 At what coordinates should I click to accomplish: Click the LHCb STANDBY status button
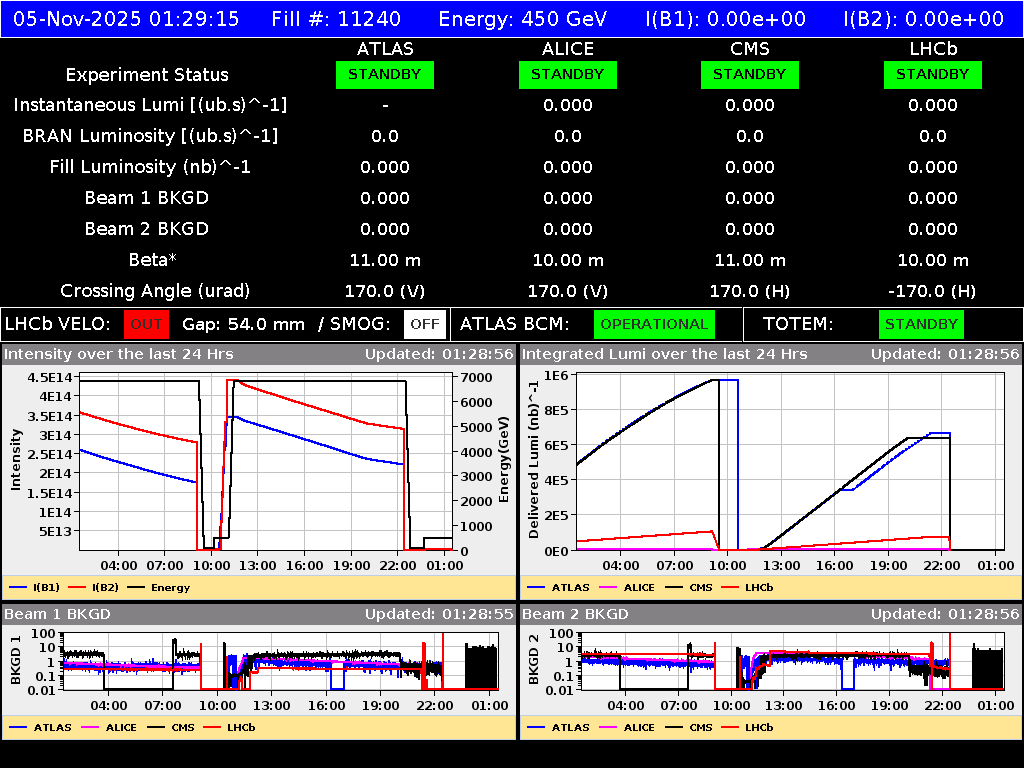coord(932,74)
